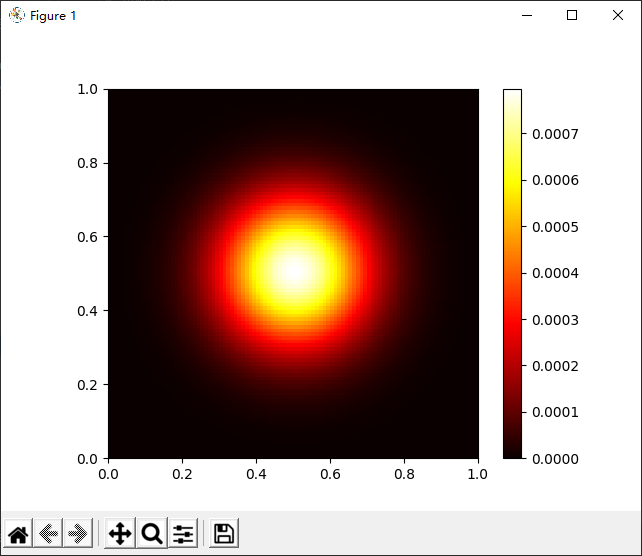Viewport: 642px width, 556px height.
Task: Click the bright center of the heatmap
Action: tap(294, 271)
